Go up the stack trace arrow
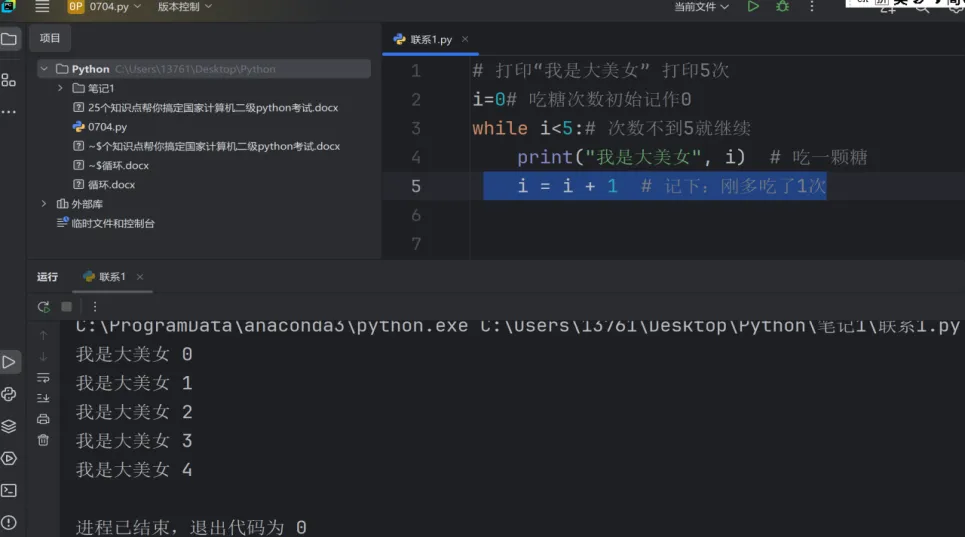The height and width of the screenshot is (537, 966). coord(43,335)
